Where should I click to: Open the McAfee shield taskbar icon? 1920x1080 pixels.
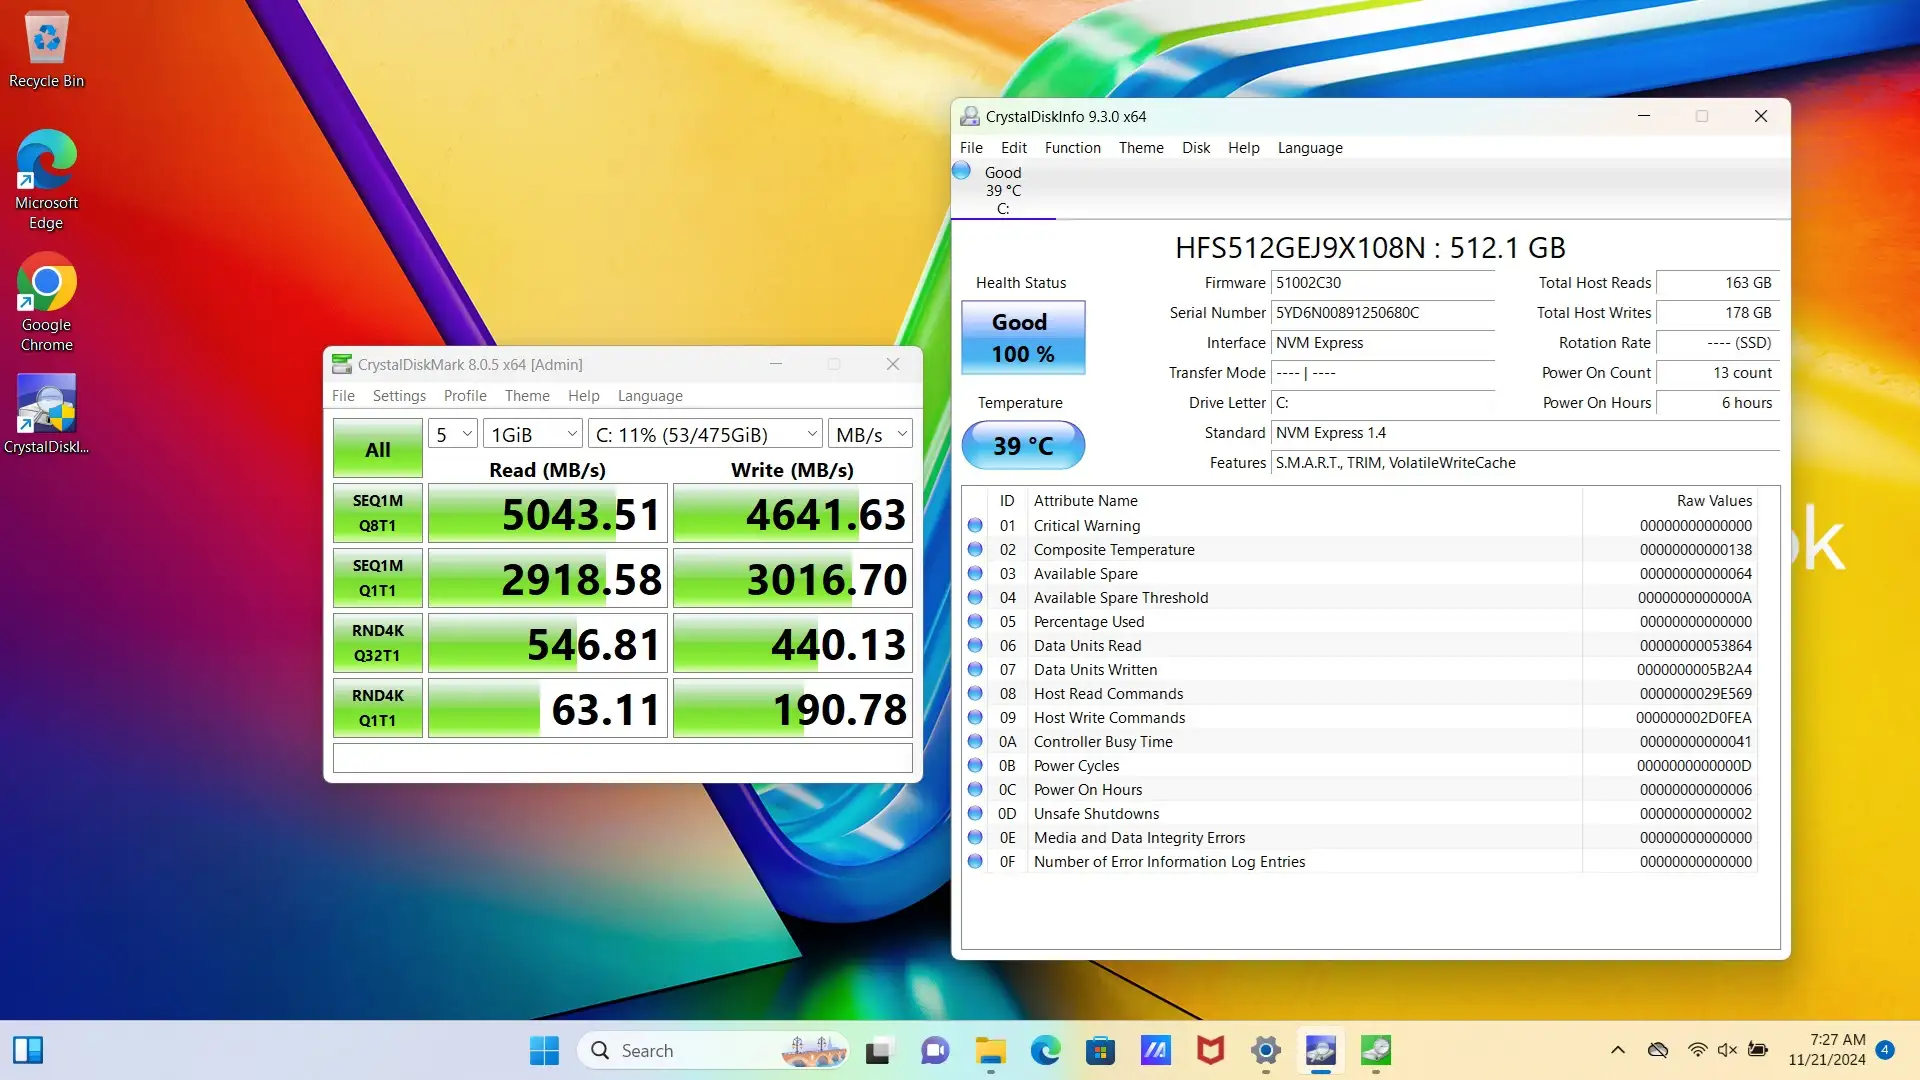pyautogui.click(x=1210, y=1050)
